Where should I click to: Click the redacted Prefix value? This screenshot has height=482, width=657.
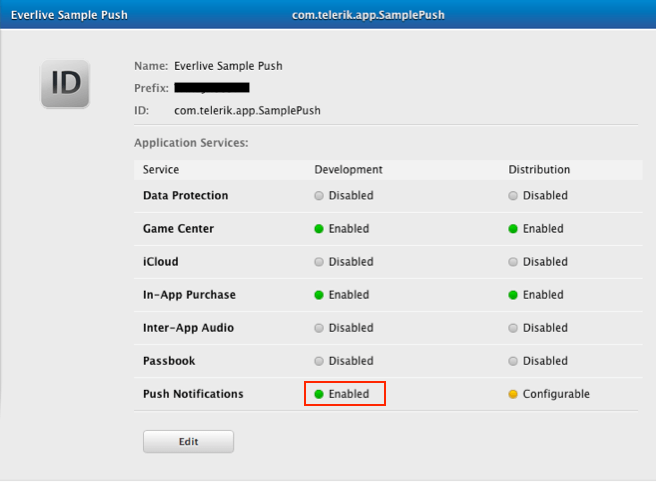[211, 88]
